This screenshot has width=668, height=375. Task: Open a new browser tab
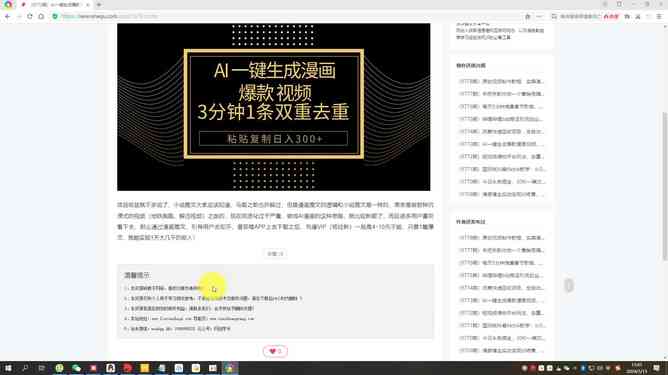point(99,5)
